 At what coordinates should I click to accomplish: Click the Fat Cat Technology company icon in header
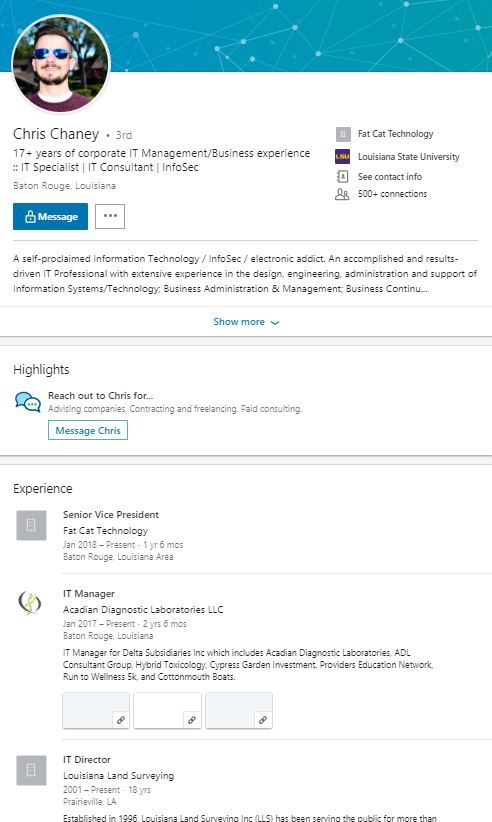click(343, 134)
